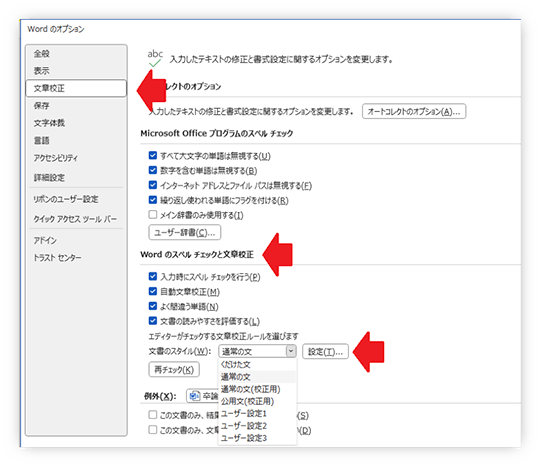Viewport: 539px width, 466px height.
Task: Open クイック アクセス ツール バー category
Action: [75, 219]
